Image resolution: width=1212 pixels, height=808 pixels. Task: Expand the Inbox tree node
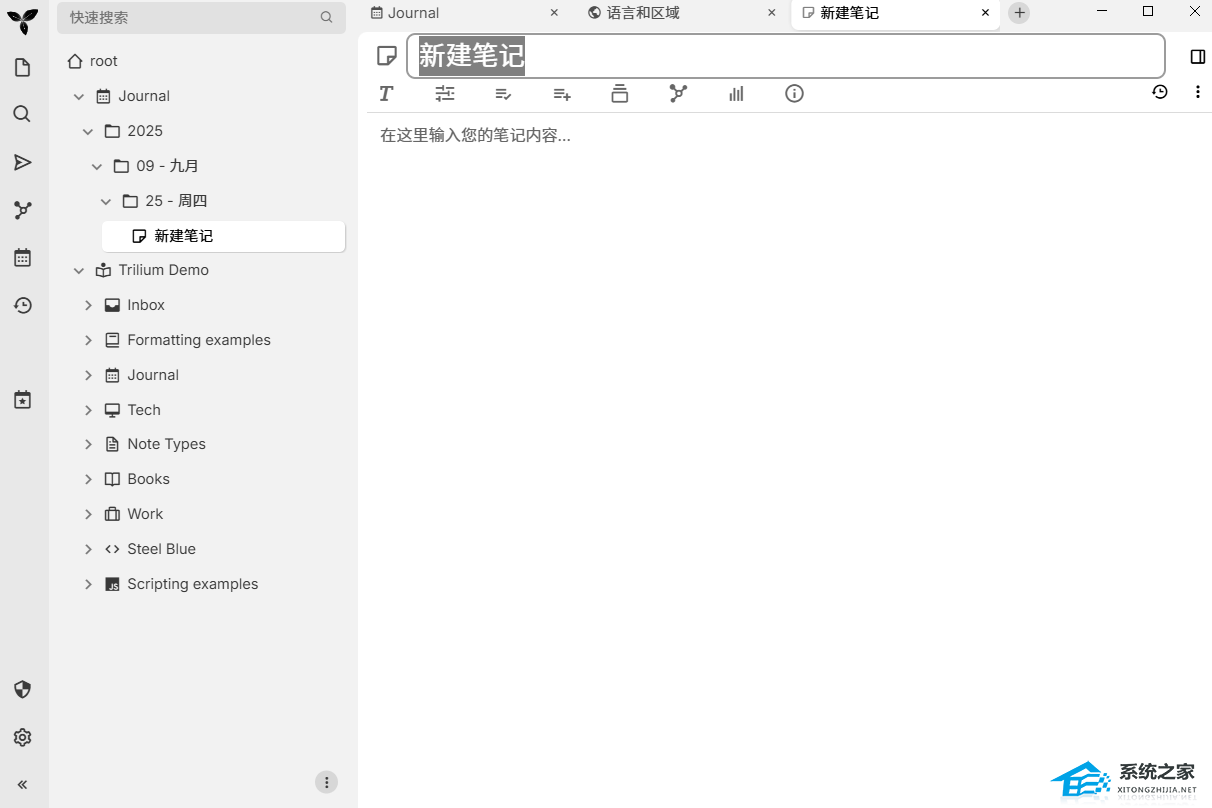88,305
